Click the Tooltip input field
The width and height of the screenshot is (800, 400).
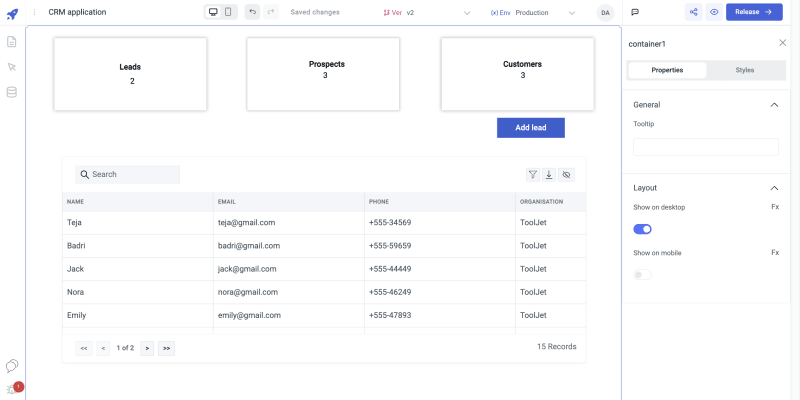pyautogui.click(x=706, y=147)
